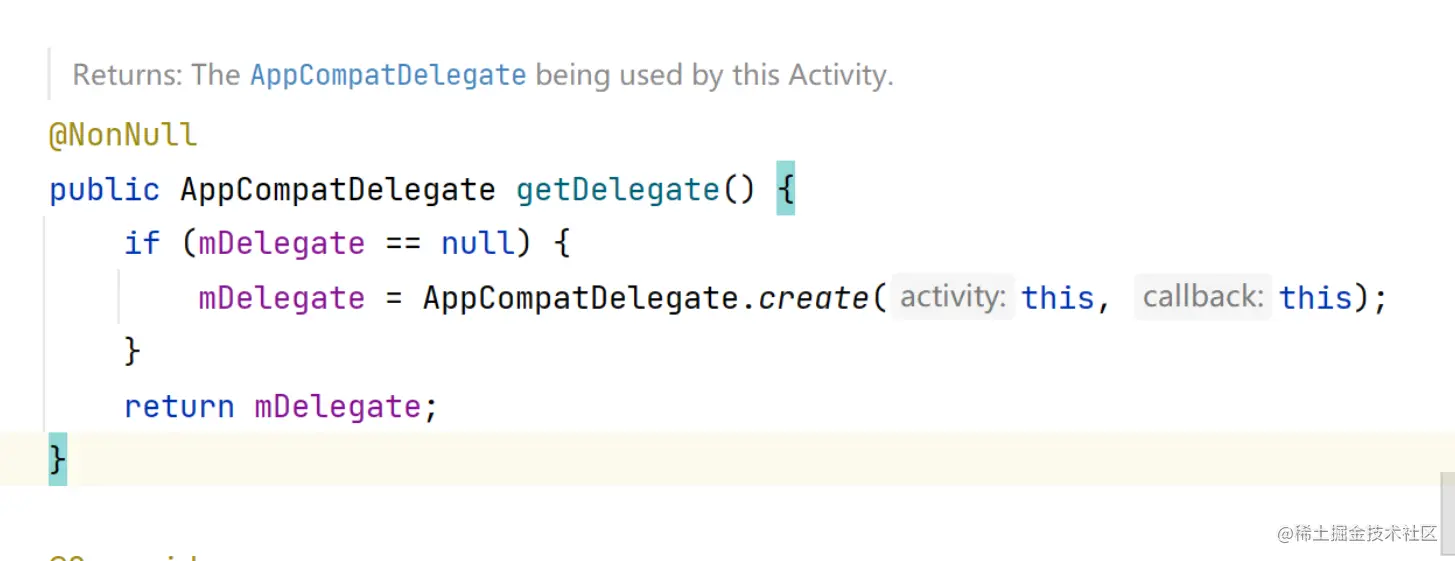Click the return keyword
Viewport: 1455px width, 561px height.
click(179, 406)
